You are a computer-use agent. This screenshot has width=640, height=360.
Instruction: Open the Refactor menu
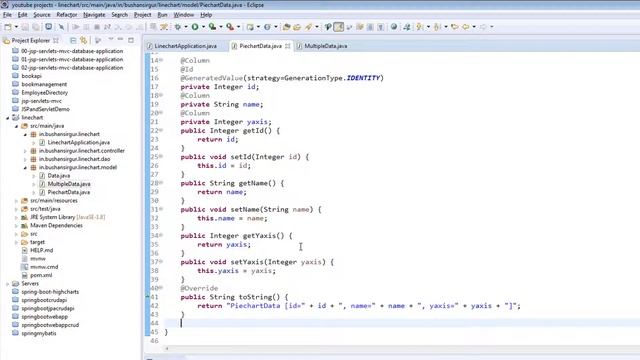click(67, 15)
